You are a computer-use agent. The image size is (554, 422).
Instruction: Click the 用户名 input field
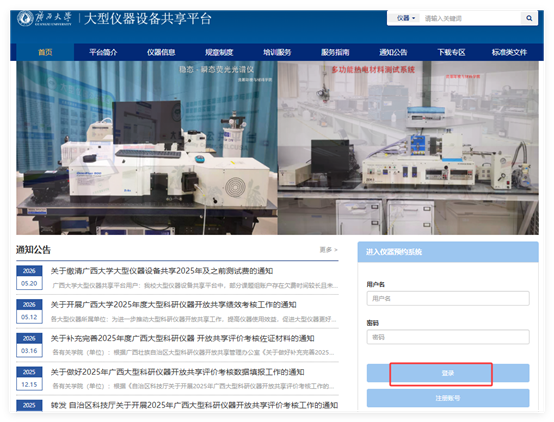(448, 298)
